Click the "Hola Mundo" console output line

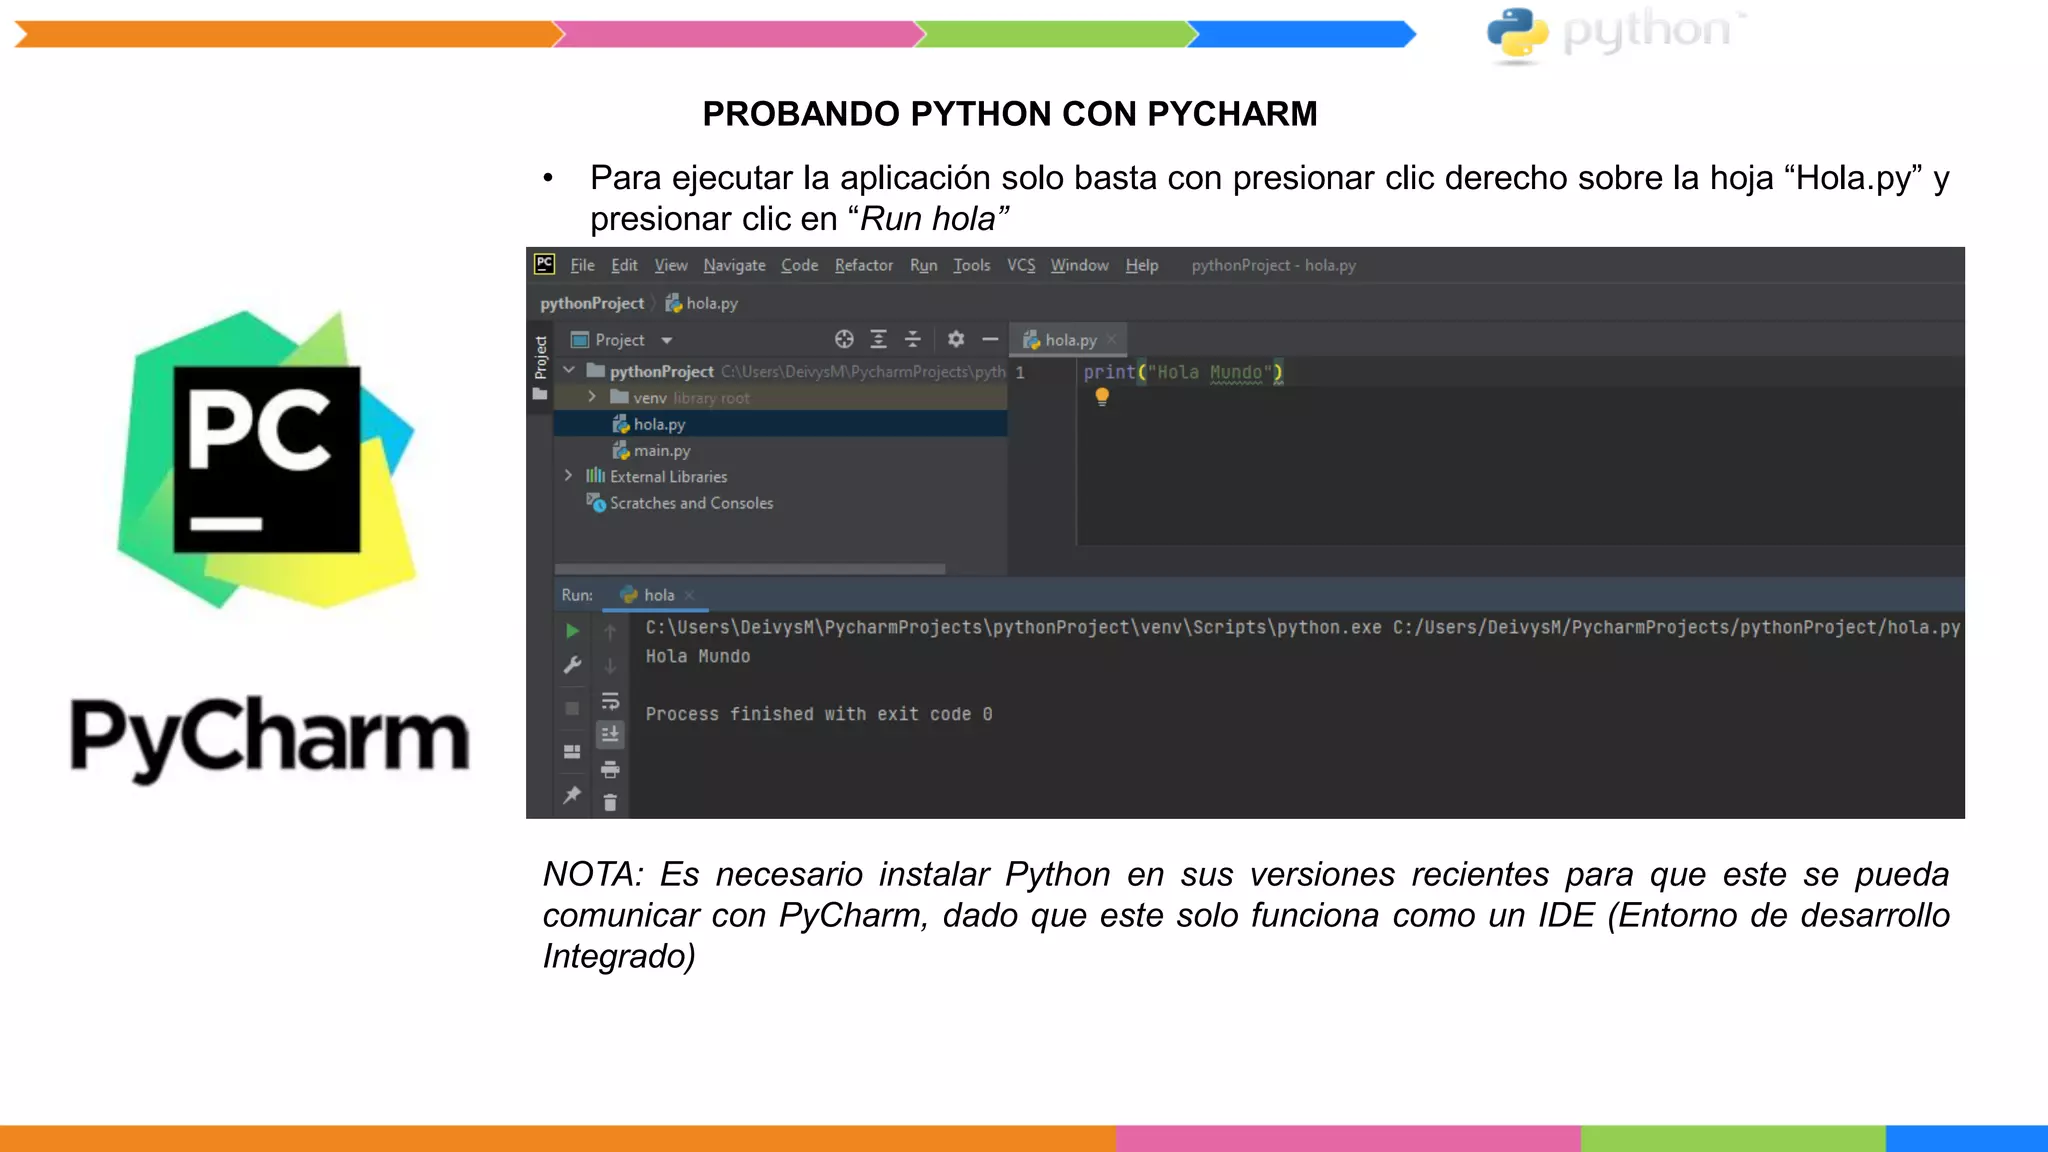[x=698, y=656]
